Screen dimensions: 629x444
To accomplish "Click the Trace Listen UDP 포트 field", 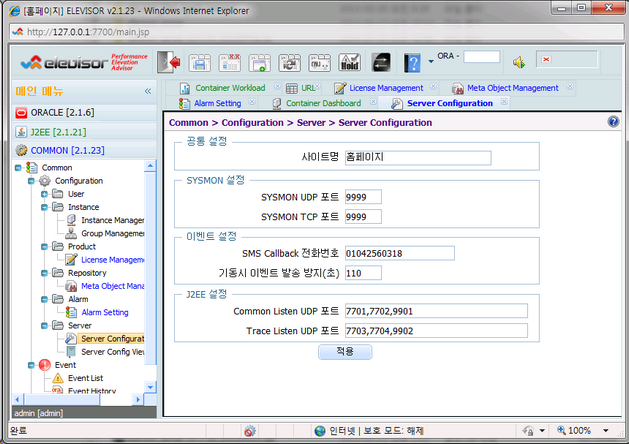I will tap(436, 330).
